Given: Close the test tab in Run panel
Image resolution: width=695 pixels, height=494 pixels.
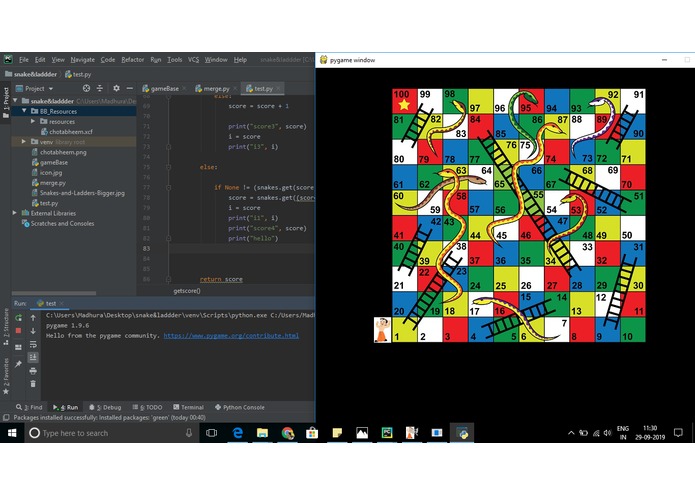Looking at the screenshot, I should (62, 303).
